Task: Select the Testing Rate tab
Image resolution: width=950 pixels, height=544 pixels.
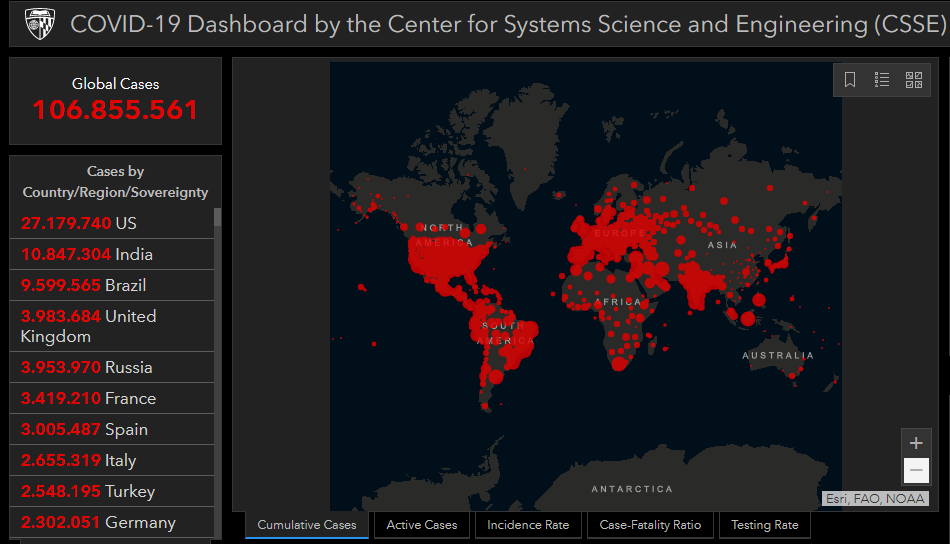Action: (x=765, y=525)
